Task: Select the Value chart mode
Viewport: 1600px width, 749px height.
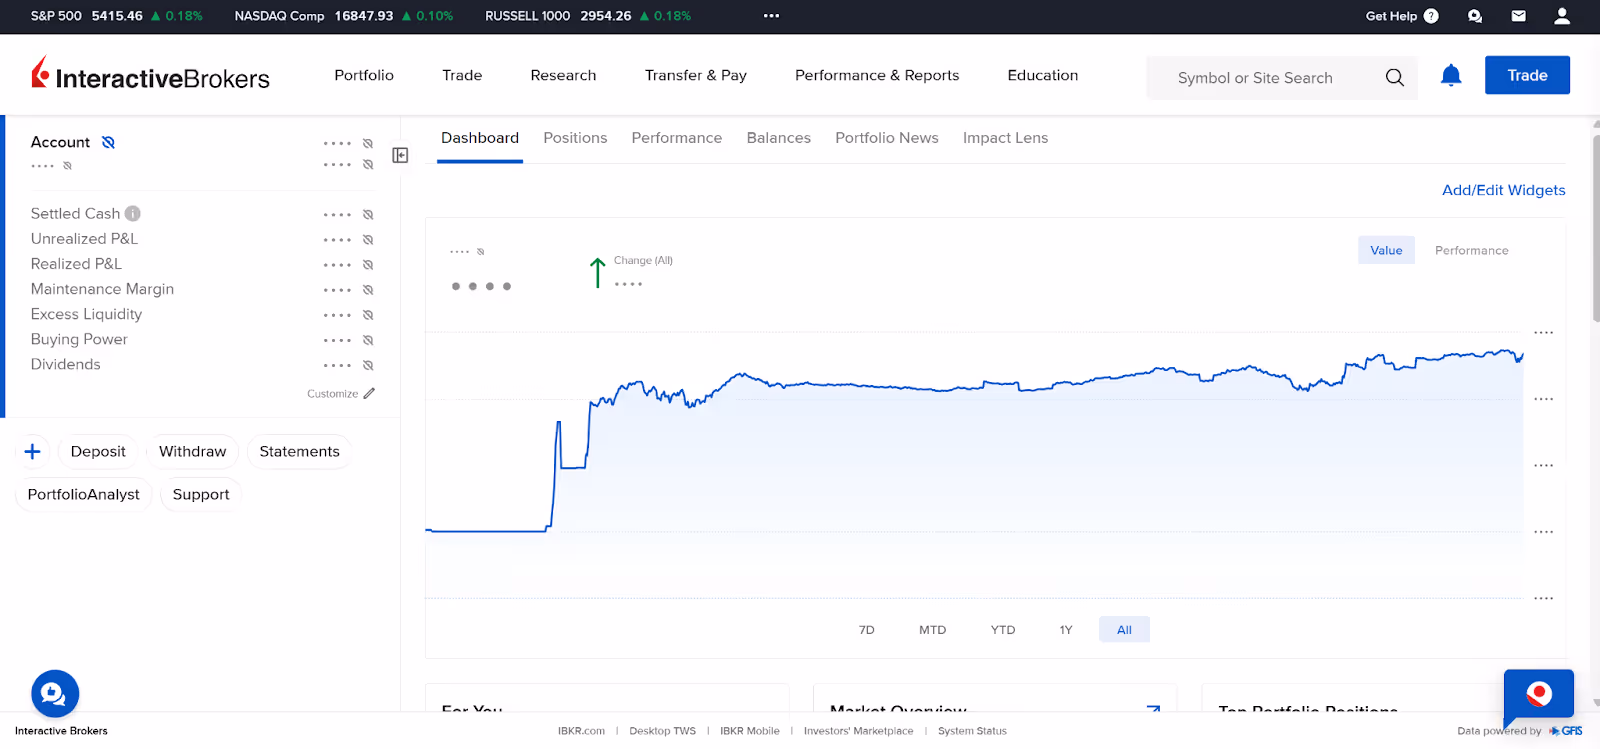Action: coord(1386,250)
